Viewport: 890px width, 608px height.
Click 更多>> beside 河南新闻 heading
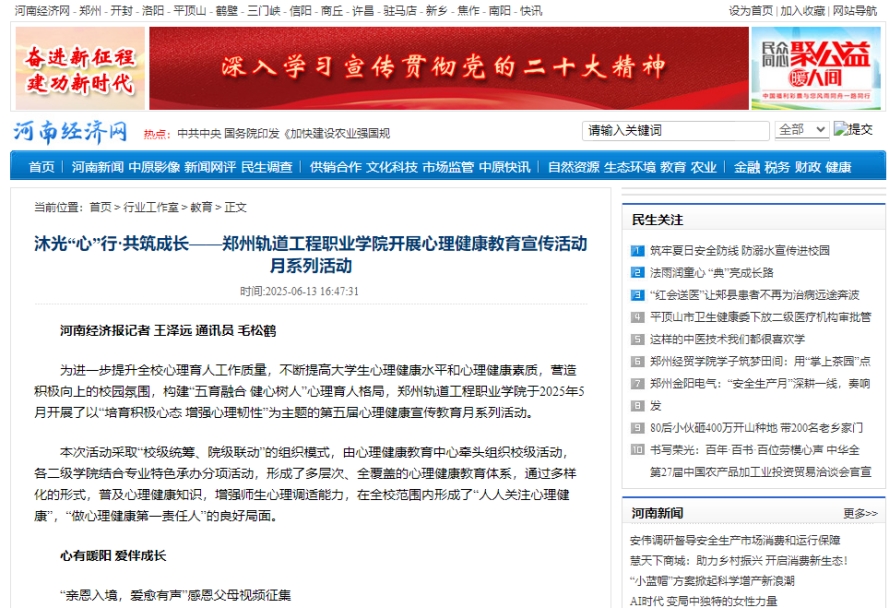[860, 513]
